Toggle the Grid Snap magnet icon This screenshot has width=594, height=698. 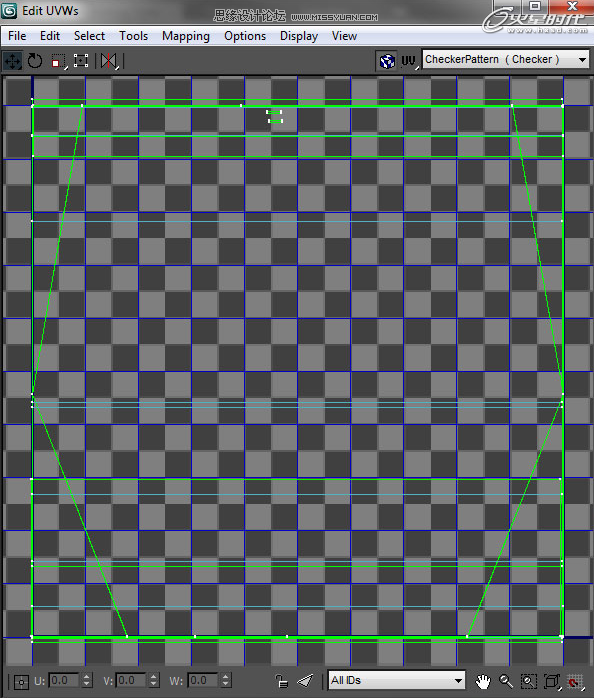coord(575,682)
